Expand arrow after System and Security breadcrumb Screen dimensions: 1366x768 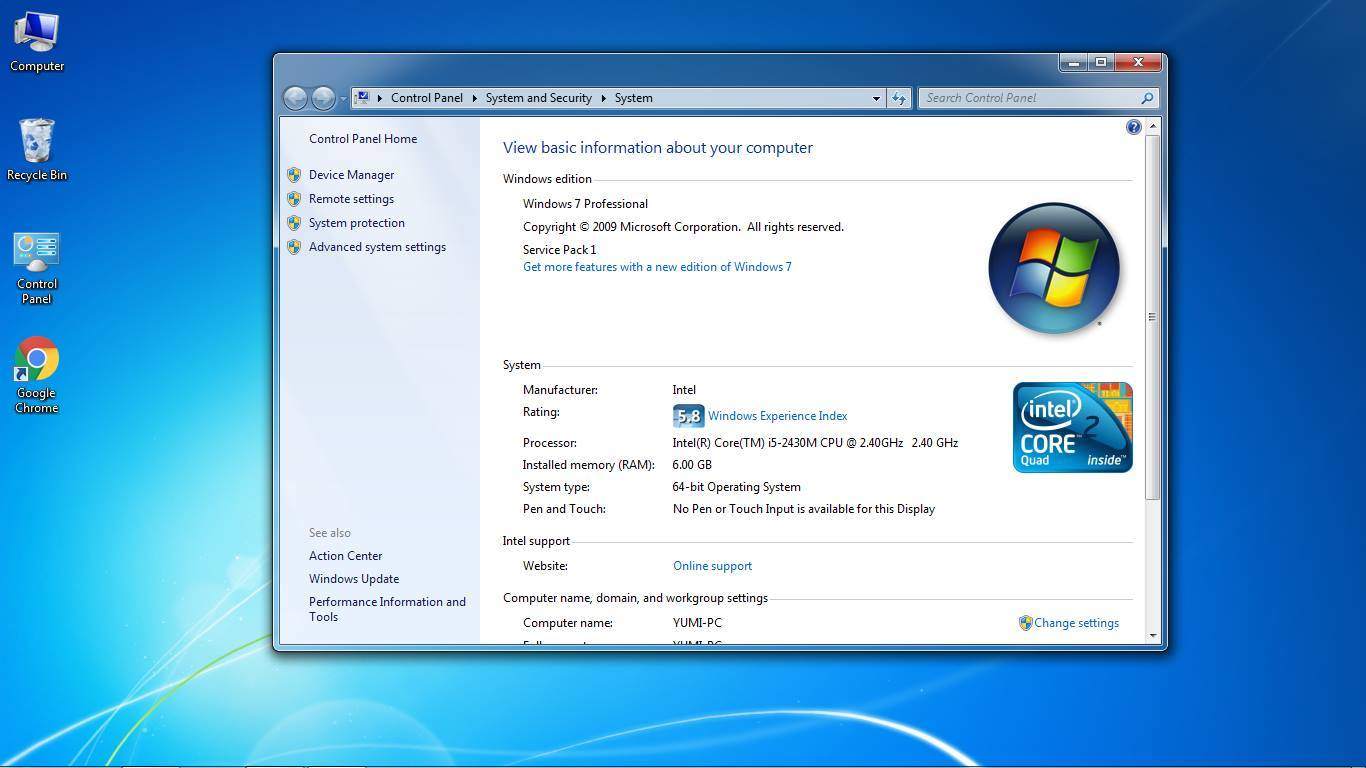click(603, 98)
